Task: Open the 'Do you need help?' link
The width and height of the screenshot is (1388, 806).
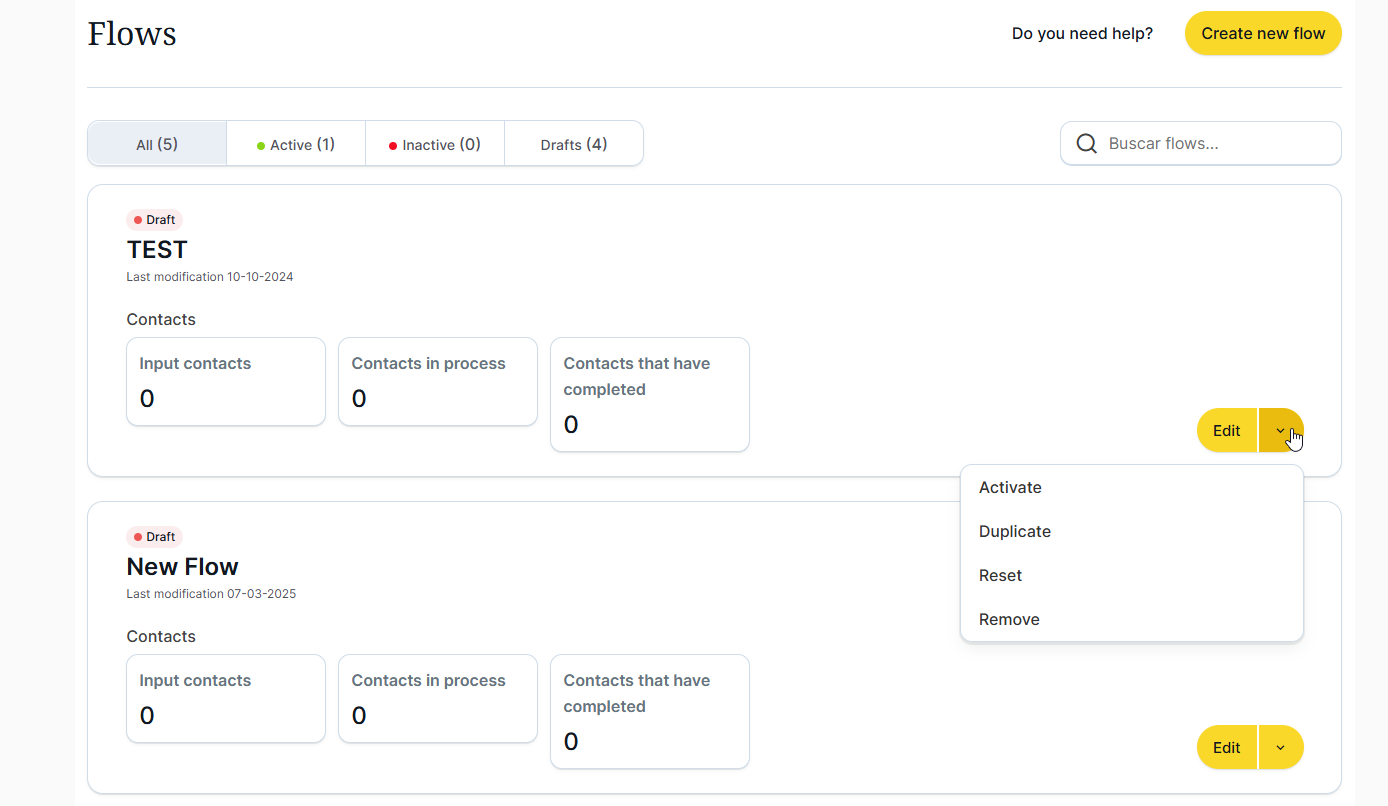Action: tap(1082, 34)
